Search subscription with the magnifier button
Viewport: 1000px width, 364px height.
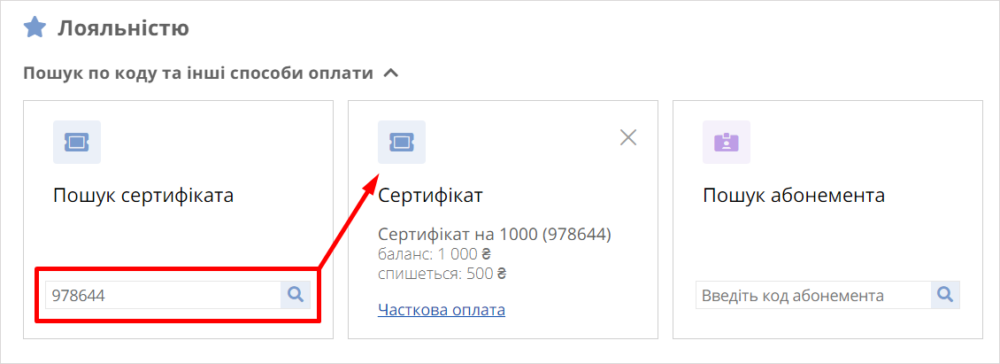click(x=945, y=296)
